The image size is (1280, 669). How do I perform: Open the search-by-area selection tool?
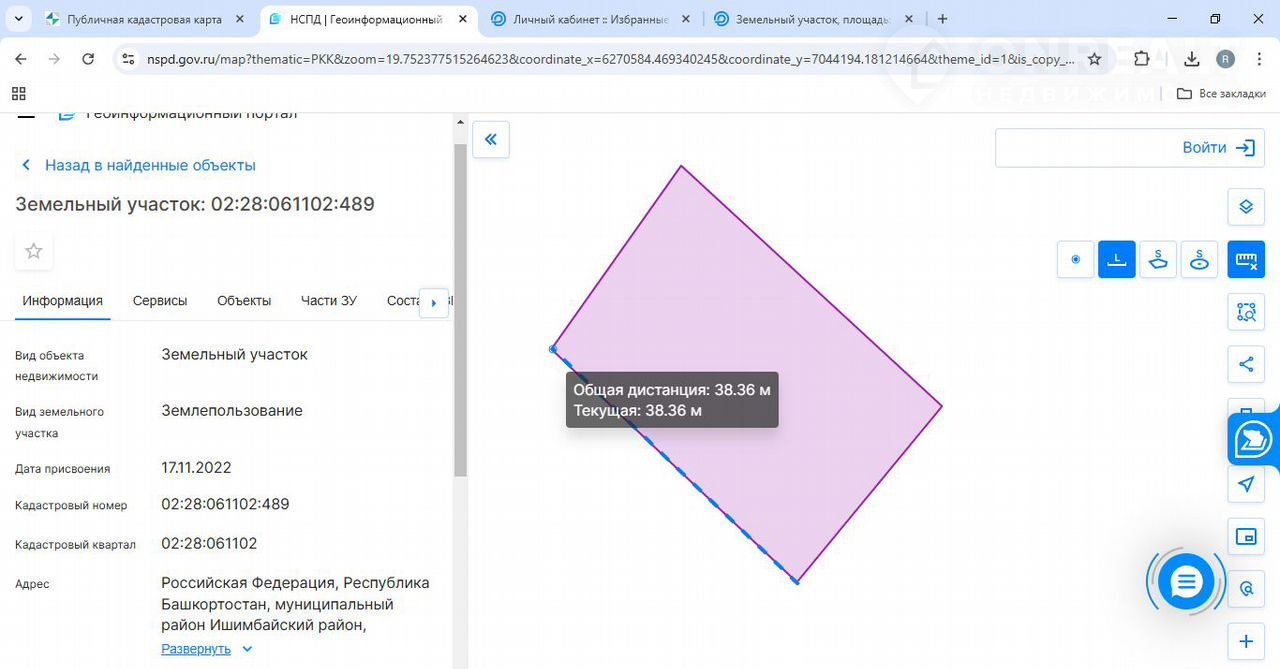(x=1246, y=312)
